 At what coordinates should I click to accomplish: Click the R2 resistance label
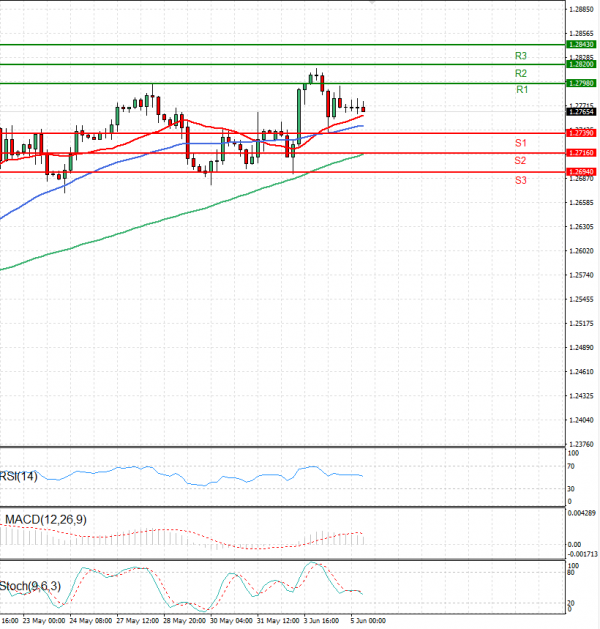(521, 73)
